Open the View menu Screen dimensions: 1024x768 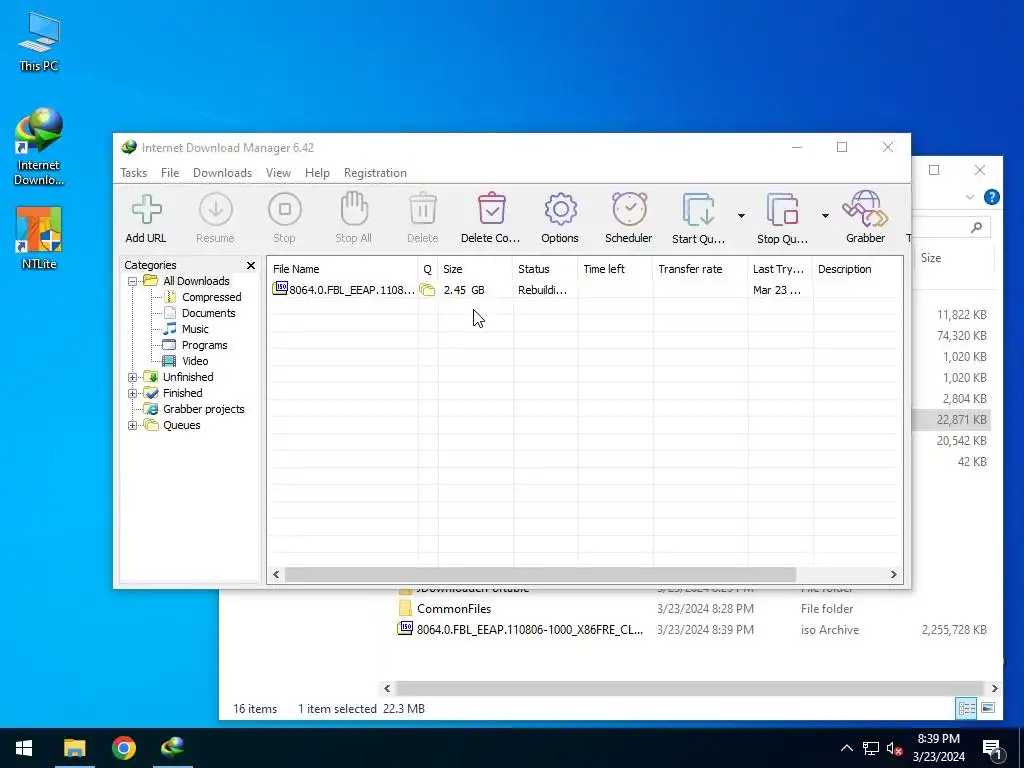pos(278,173)
